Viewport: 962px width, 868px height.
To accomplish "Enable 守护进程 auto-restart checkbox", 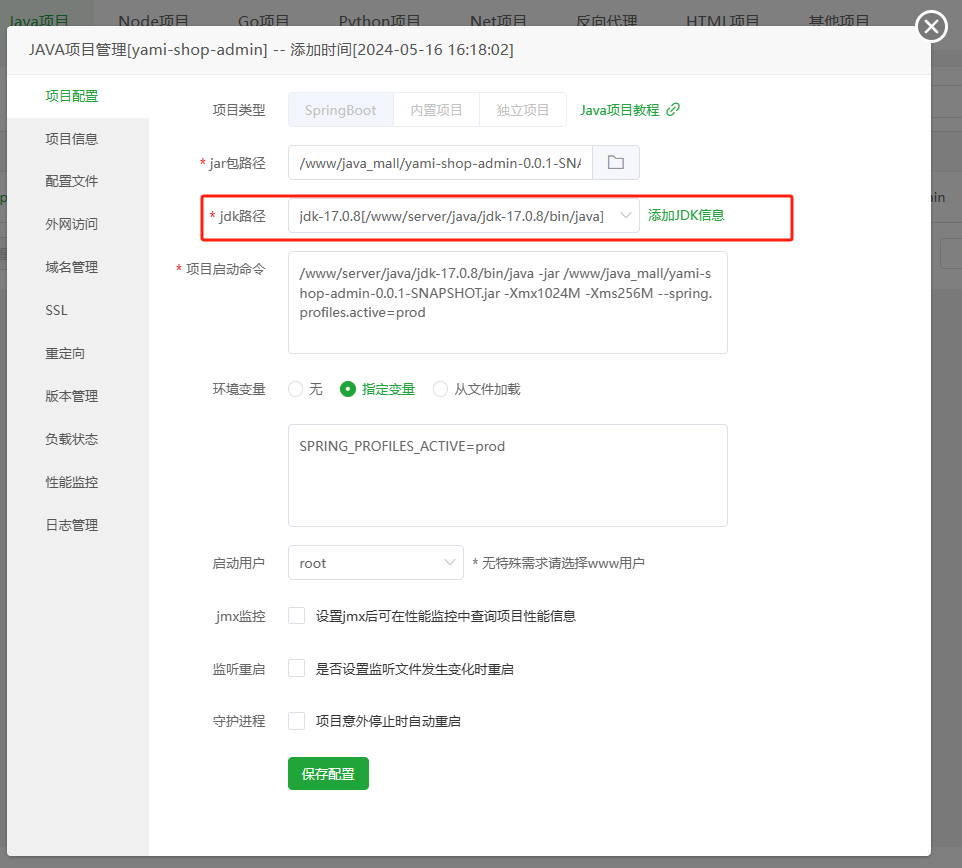I will coord(296,721).
